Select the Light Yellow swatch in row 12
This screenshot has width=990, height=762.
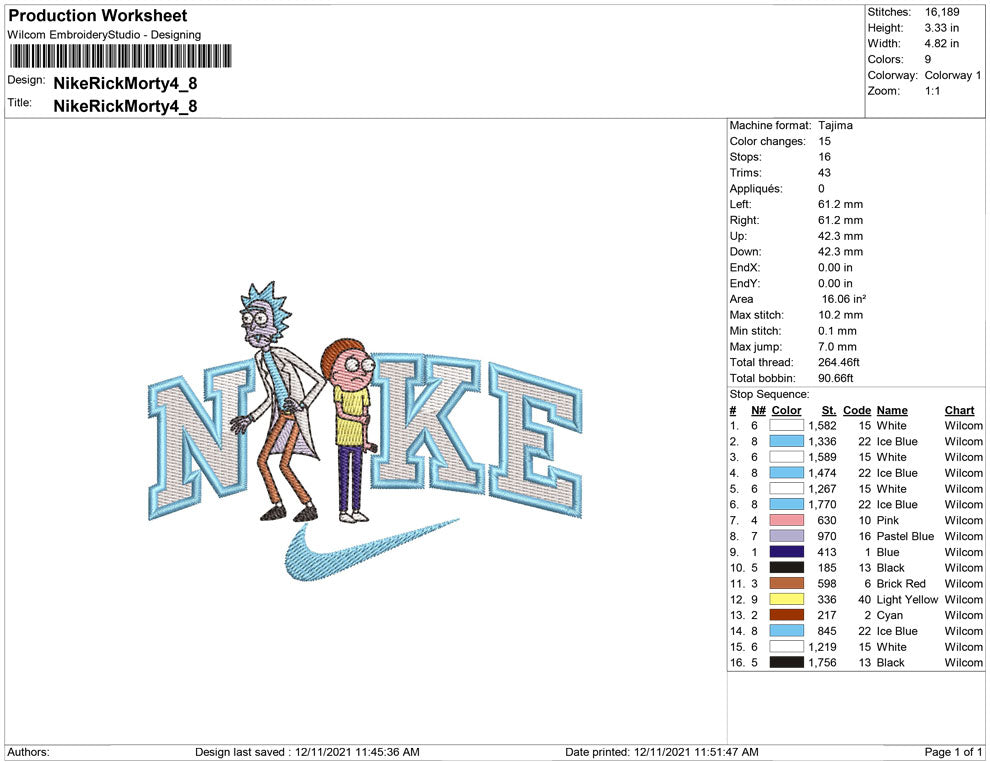(786, 599)
